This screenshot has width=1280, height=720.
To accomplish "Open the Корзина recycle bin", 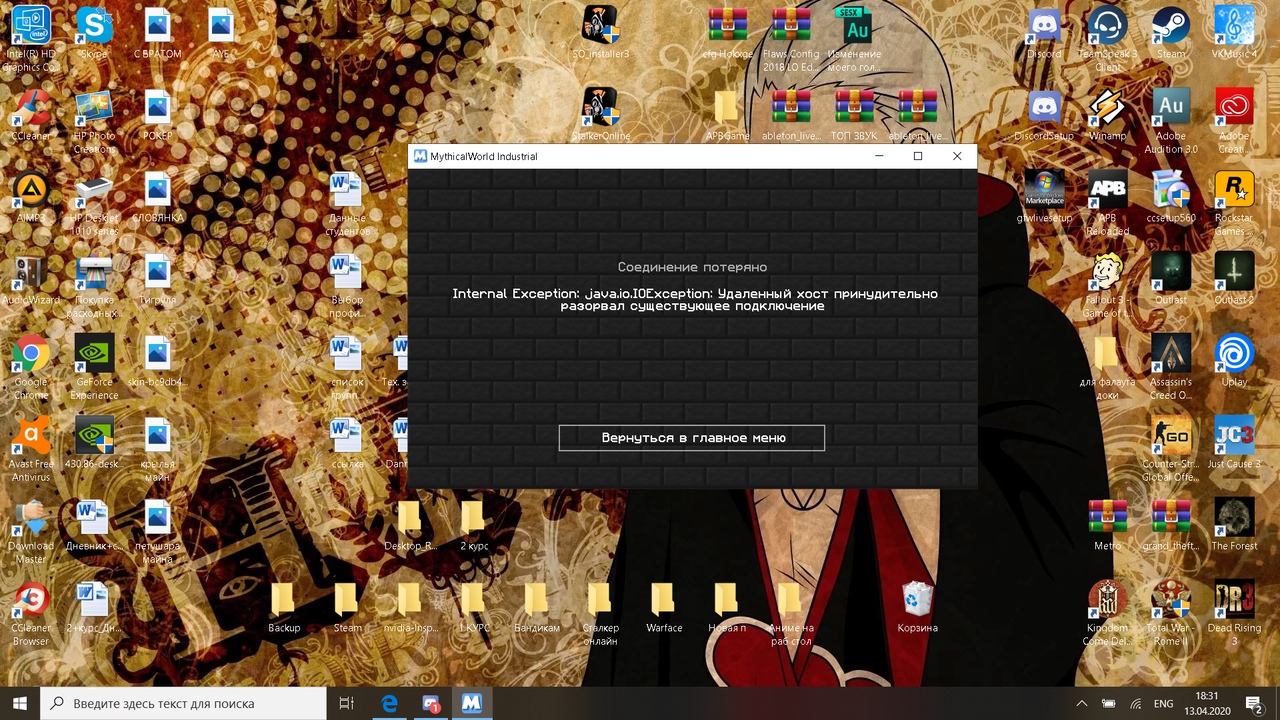I will pyautogui.click(x=917, y=607).
